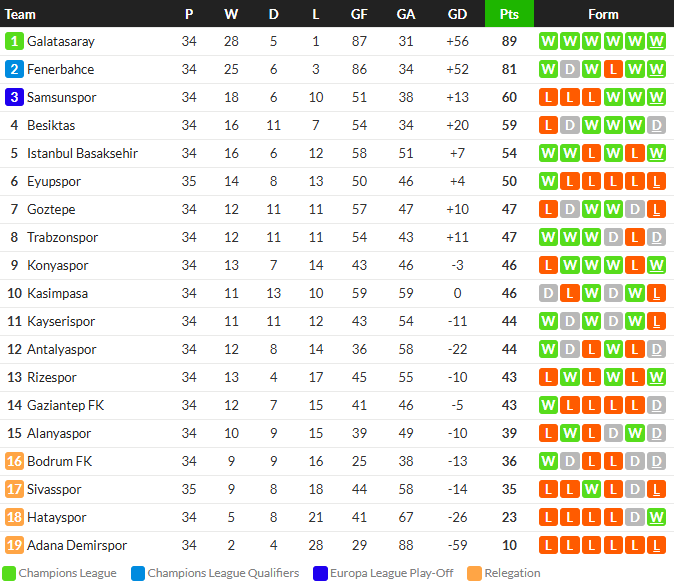The height and width of the screenshot is (587, 675).
Task: Click the Champions League legend swatch
Action: click(x=9, y=573)
